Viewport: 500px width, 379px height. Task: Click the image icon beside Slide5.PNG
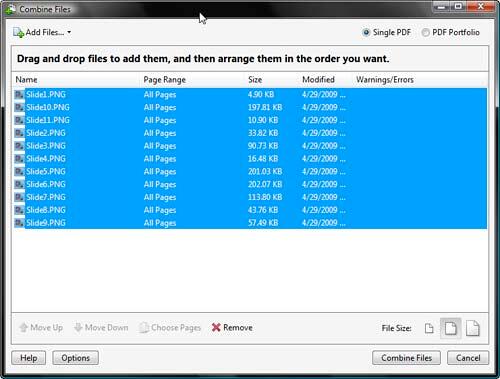19,171
